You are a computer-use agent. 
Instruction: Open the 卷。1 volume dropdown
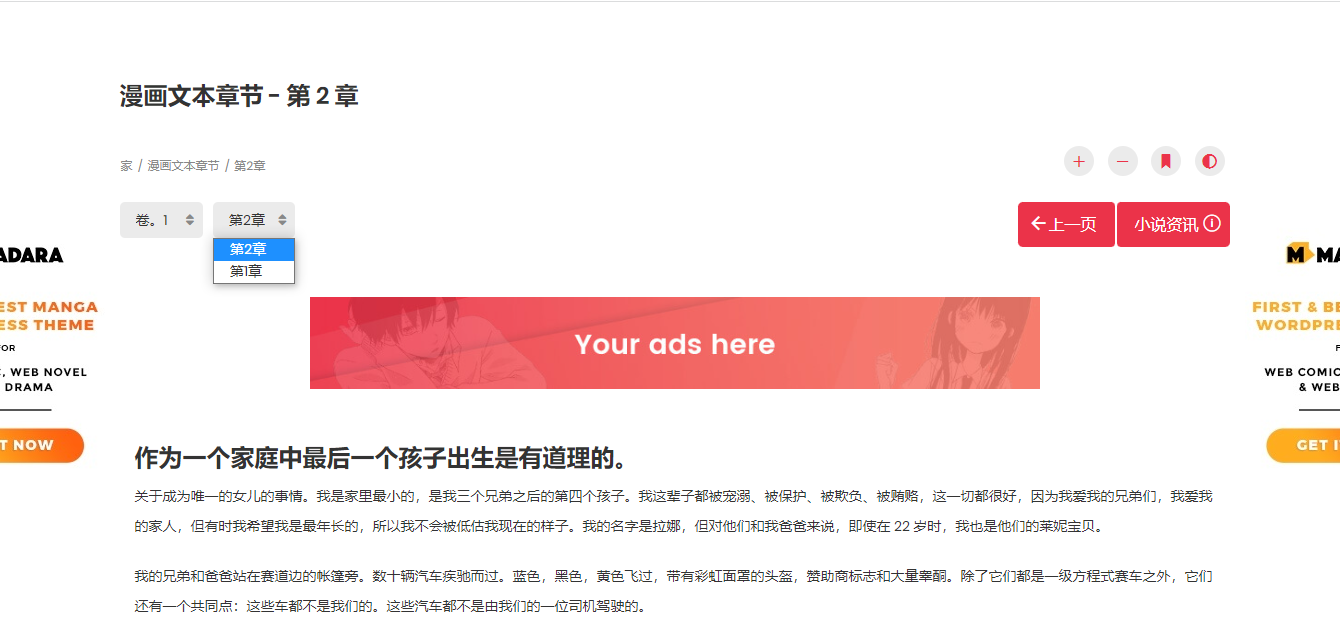[x=161, y=220]
